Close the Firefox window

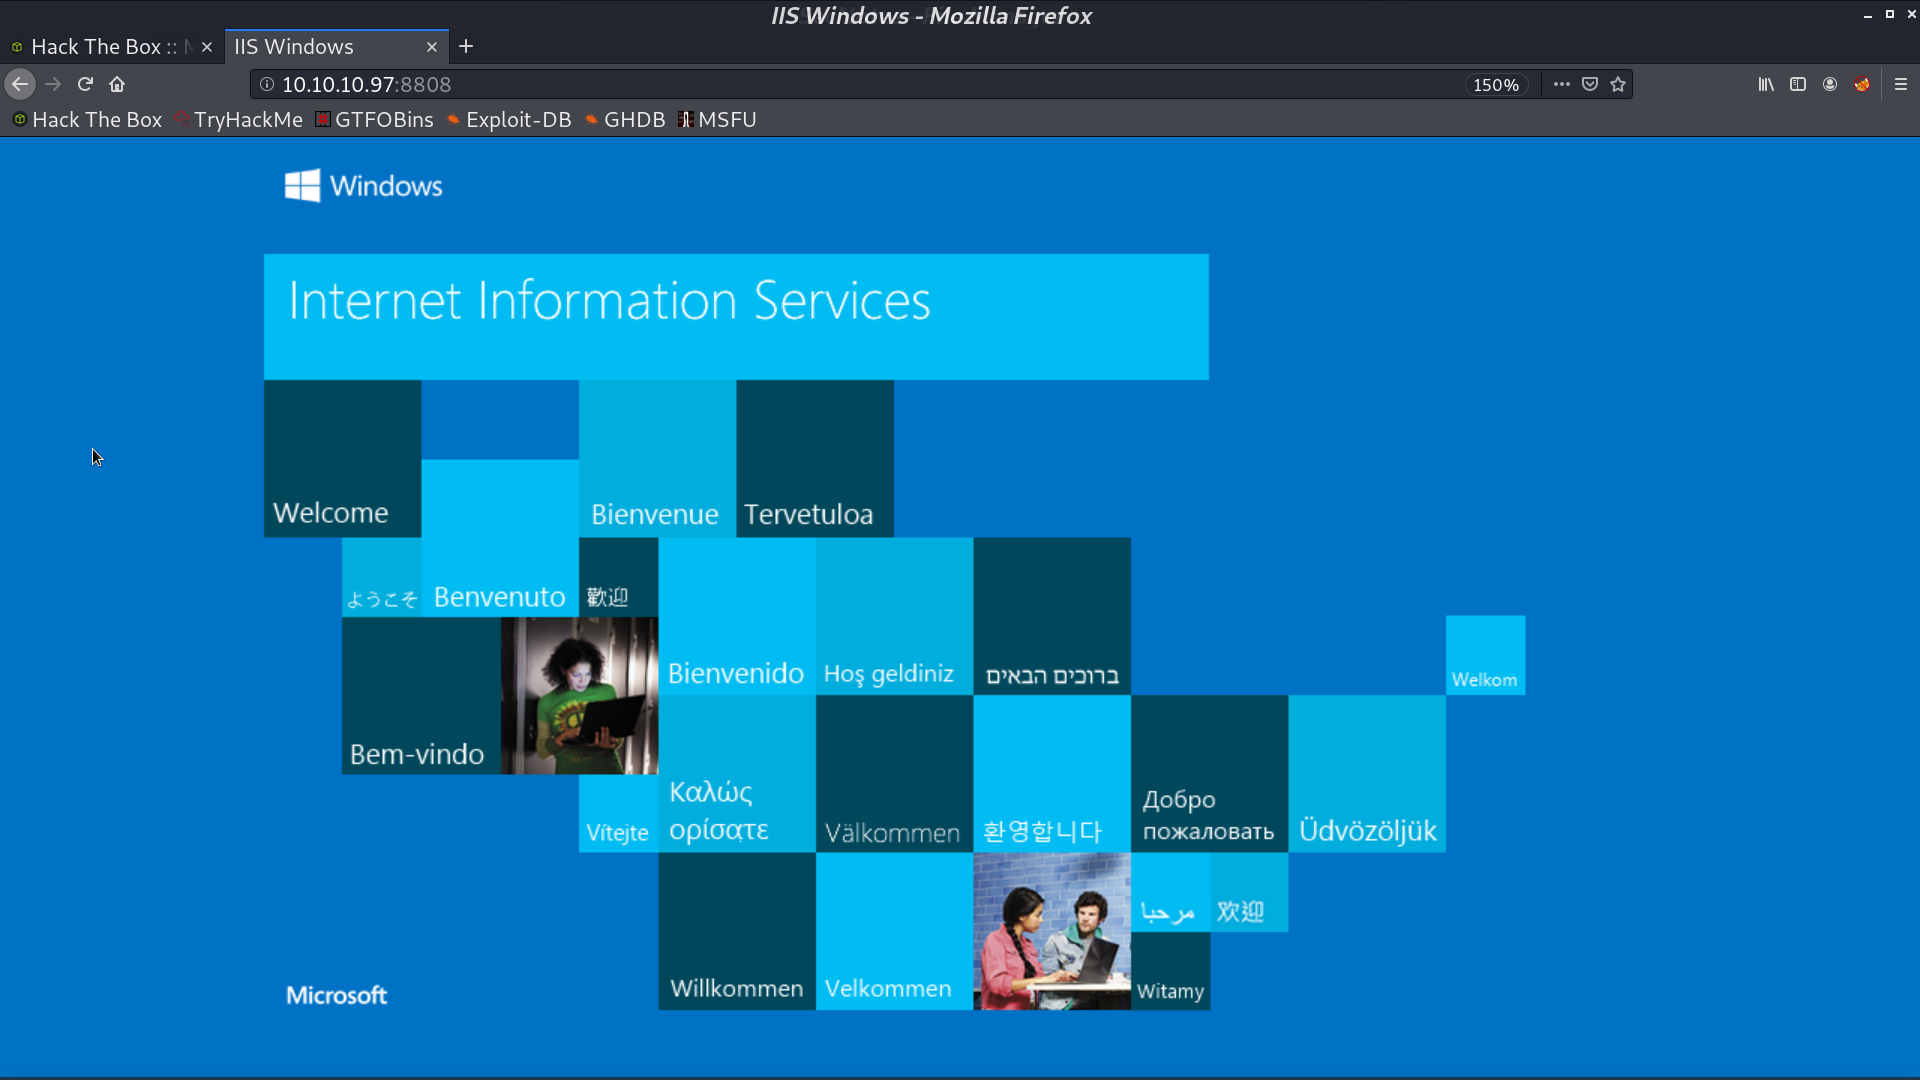(1911, 15)
